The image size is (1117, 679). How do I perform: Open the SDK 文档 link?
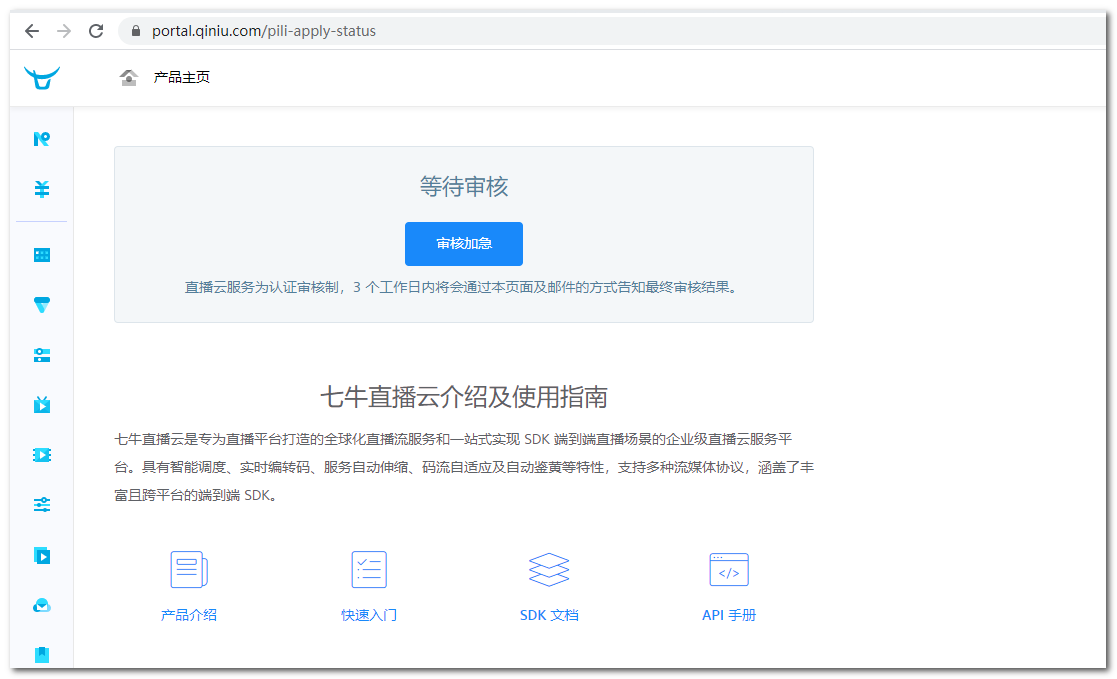pos(549,615)
